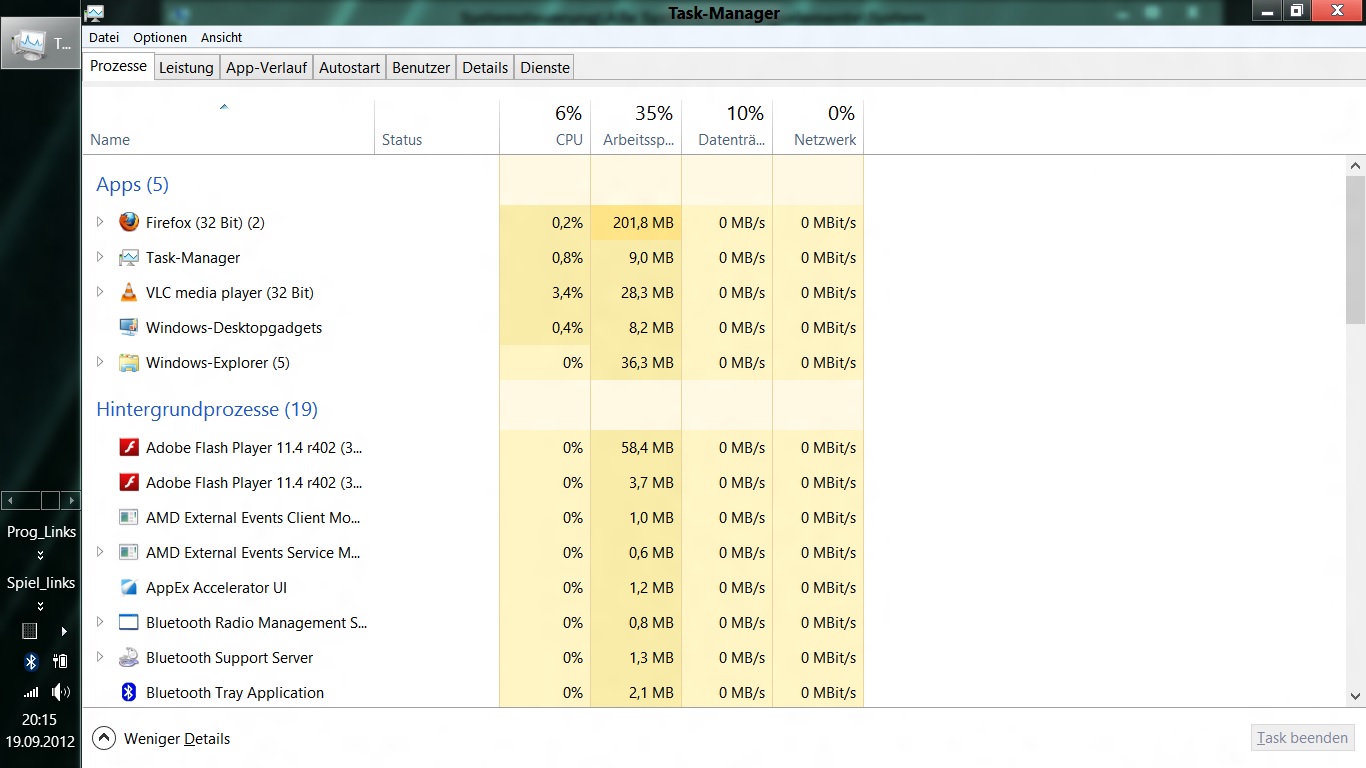Image resolution: width=1366 pixels, height=768 pixels.
Task: Click the Firefox icon in the Apps list
Action: point(129,222)
